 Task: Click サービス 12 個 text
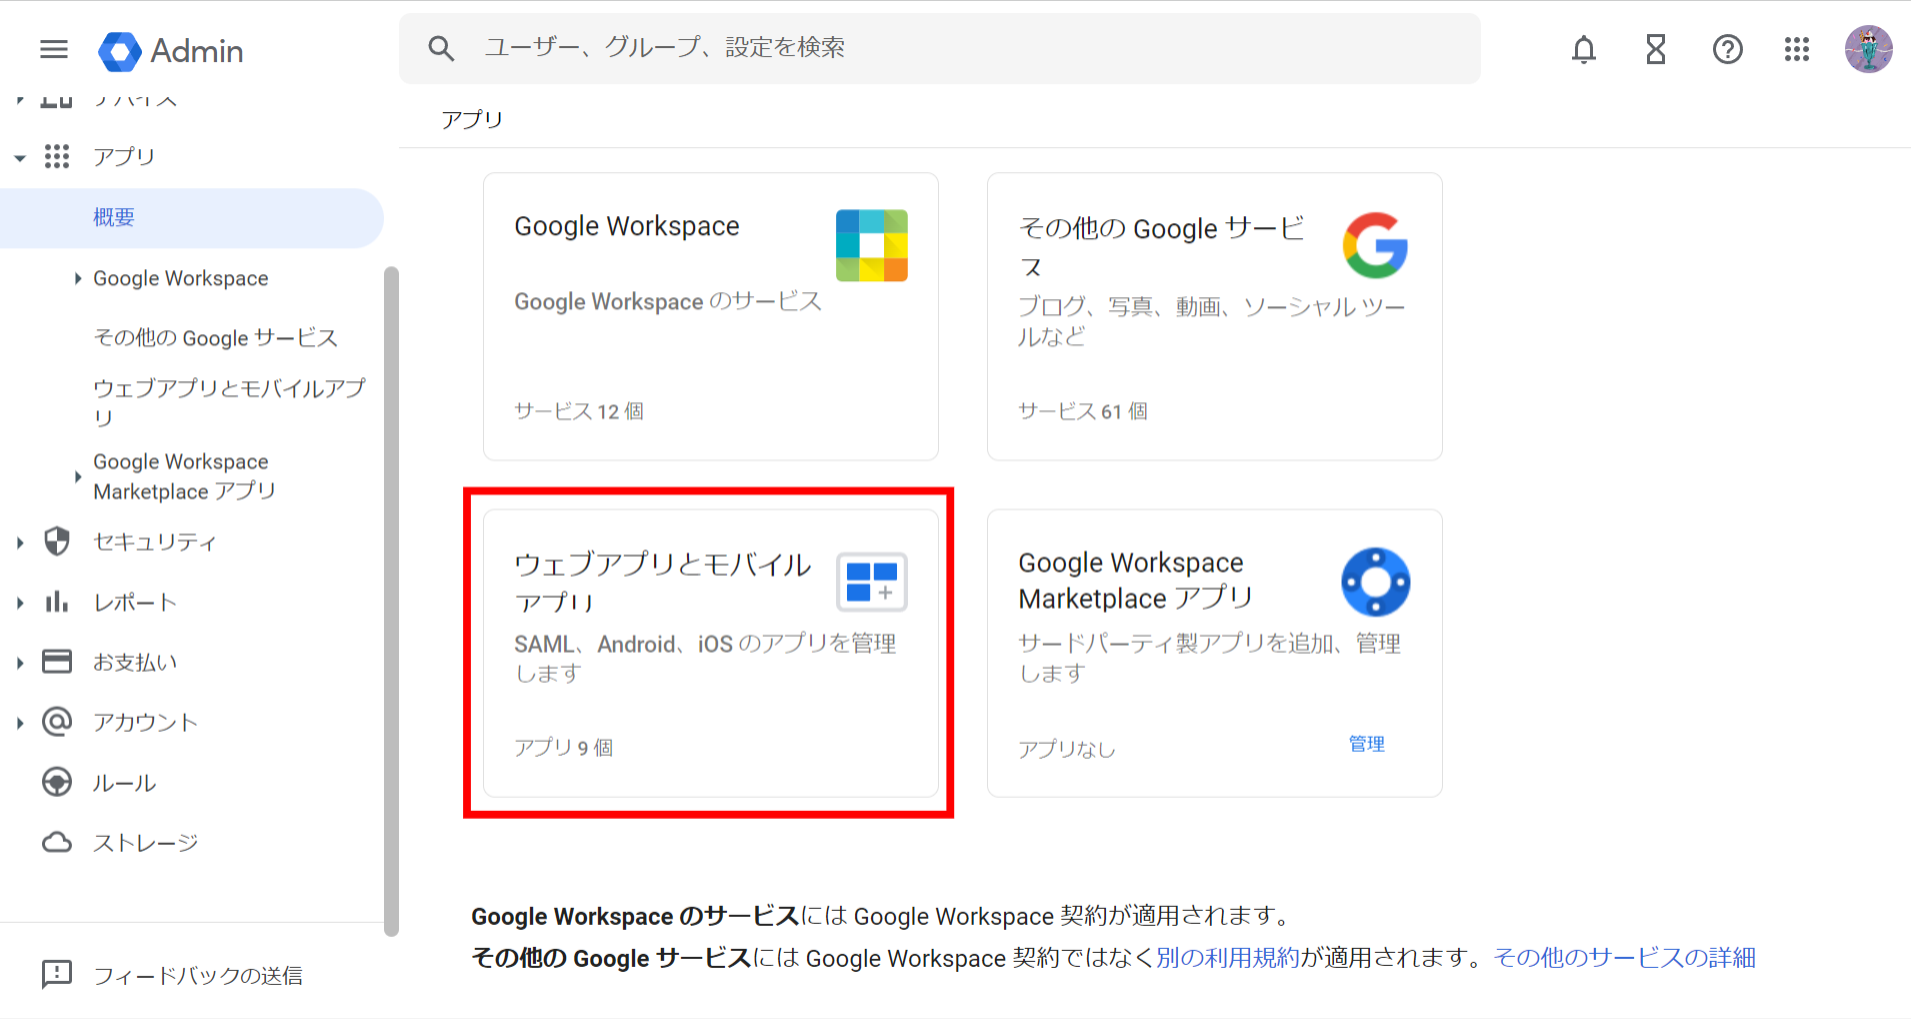[x=579, y=411]
